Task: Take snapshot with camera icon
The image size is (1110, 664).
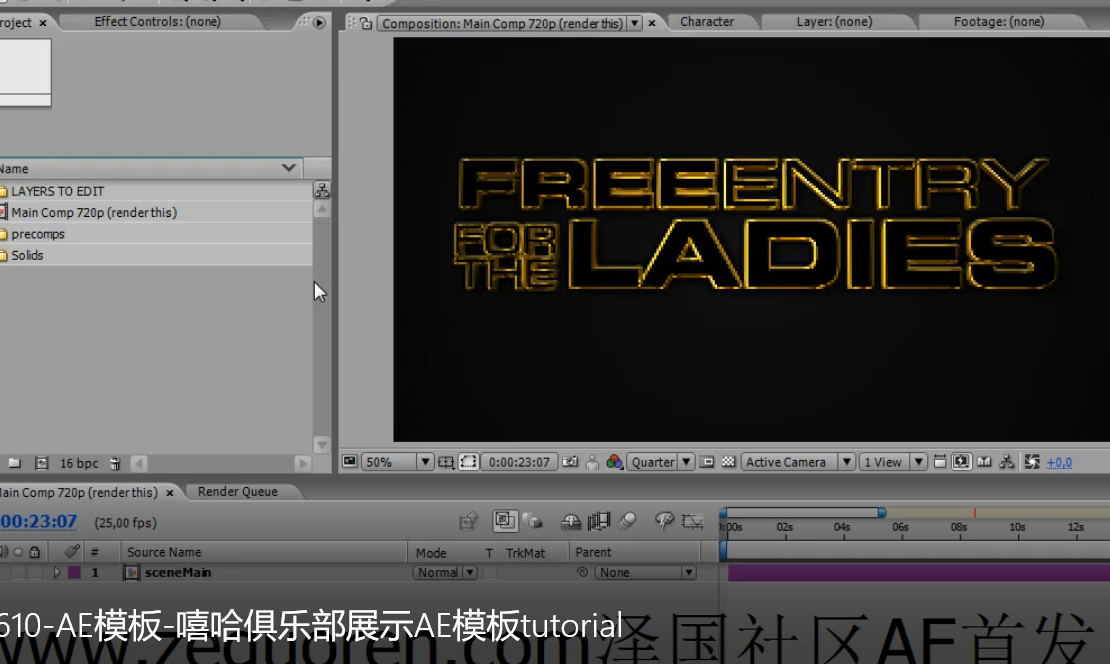Action: tap(570, 462)
